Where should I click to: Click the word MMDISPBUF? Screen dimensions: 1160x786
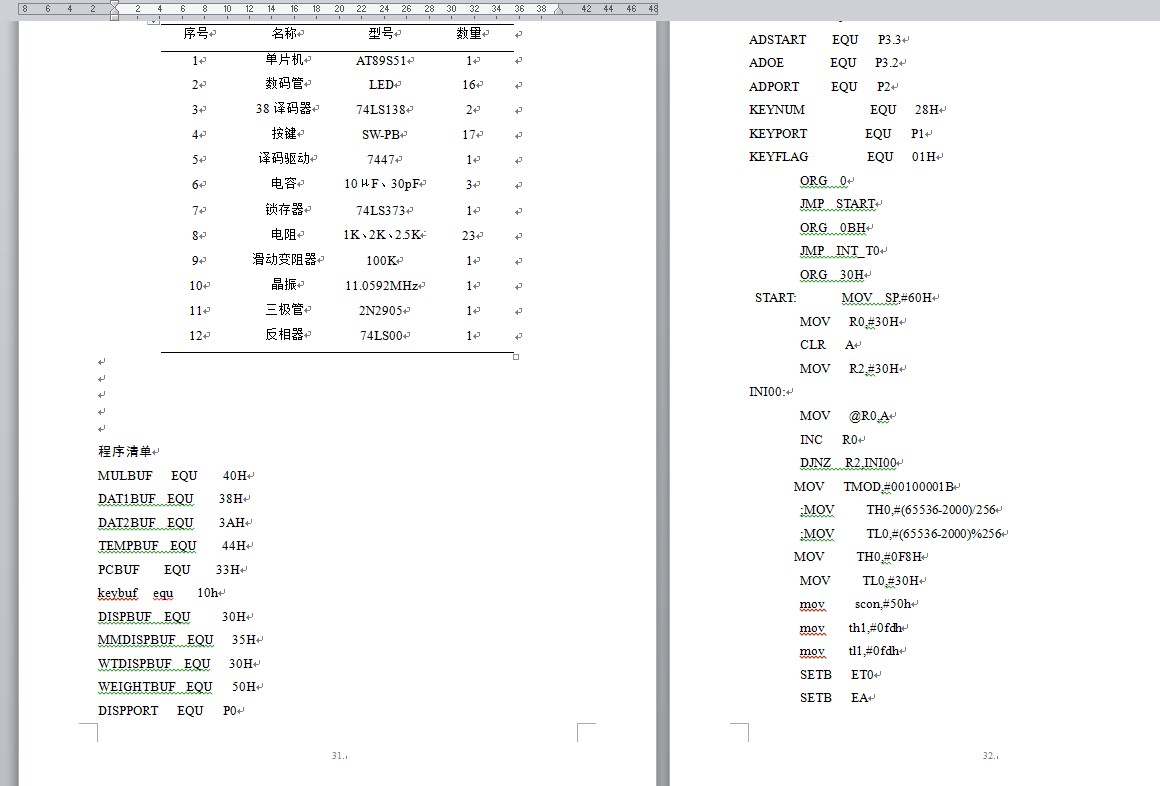137,640
